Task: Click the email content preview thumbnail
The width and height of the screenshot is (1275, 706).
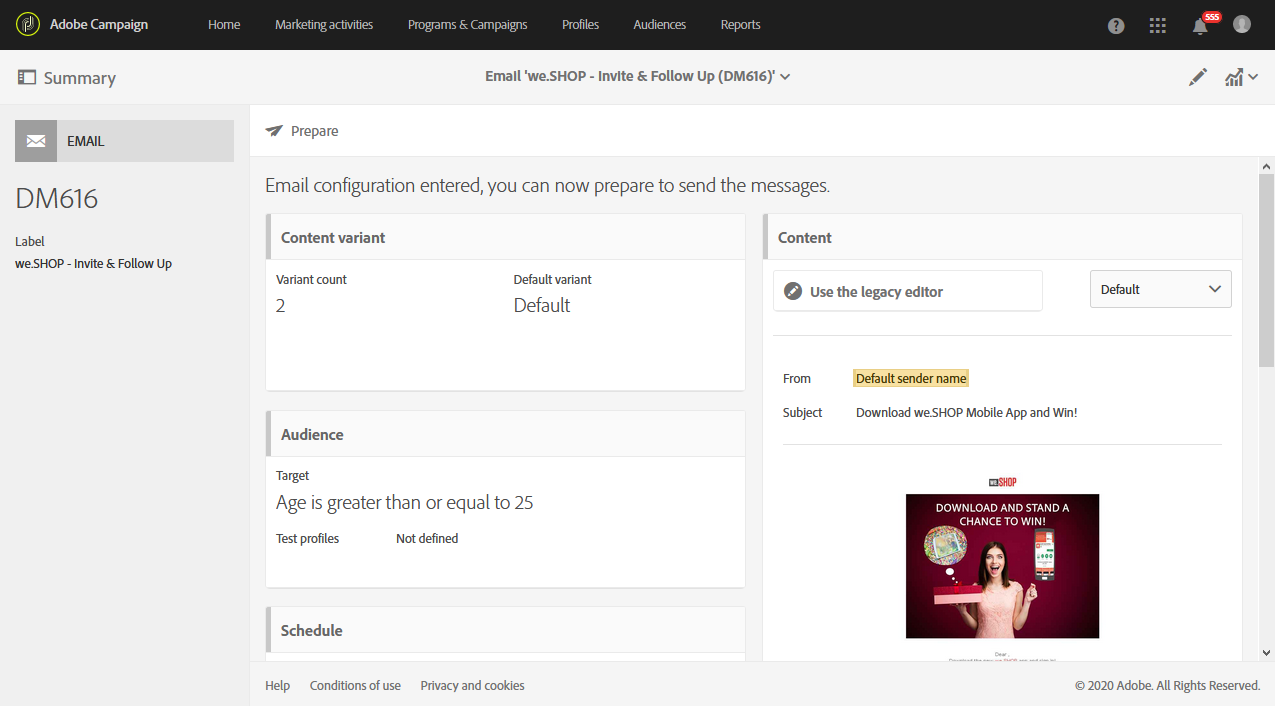Action: tap(1002, 565)
